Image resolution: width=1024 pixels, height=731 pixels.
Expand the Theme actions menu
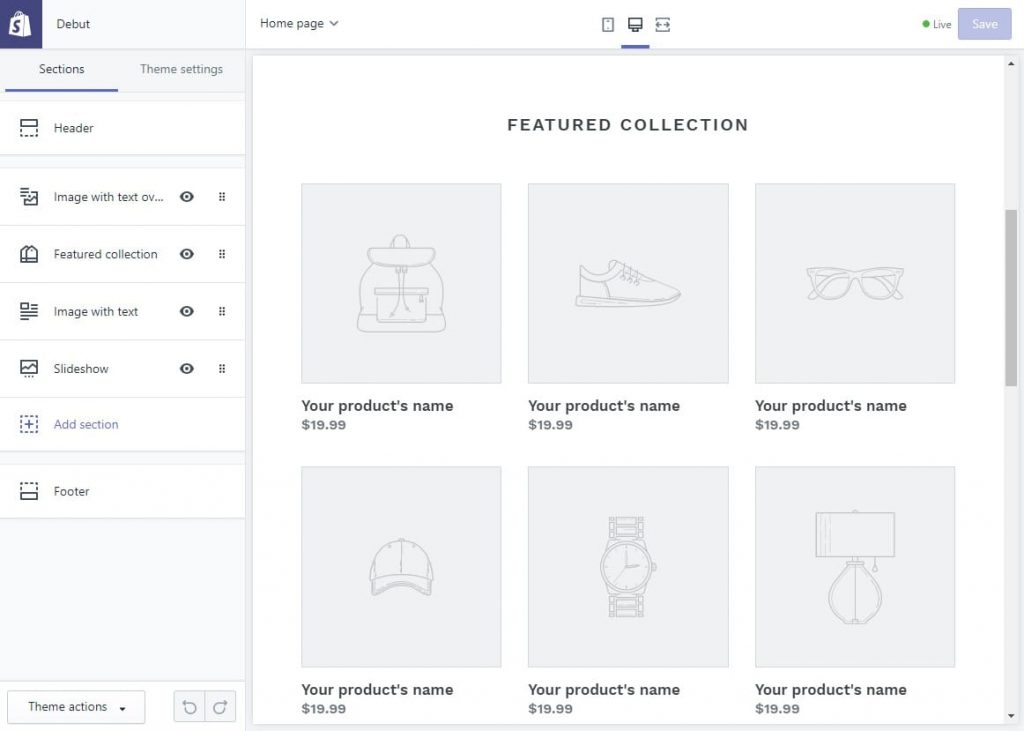click(x=76, y=707)
